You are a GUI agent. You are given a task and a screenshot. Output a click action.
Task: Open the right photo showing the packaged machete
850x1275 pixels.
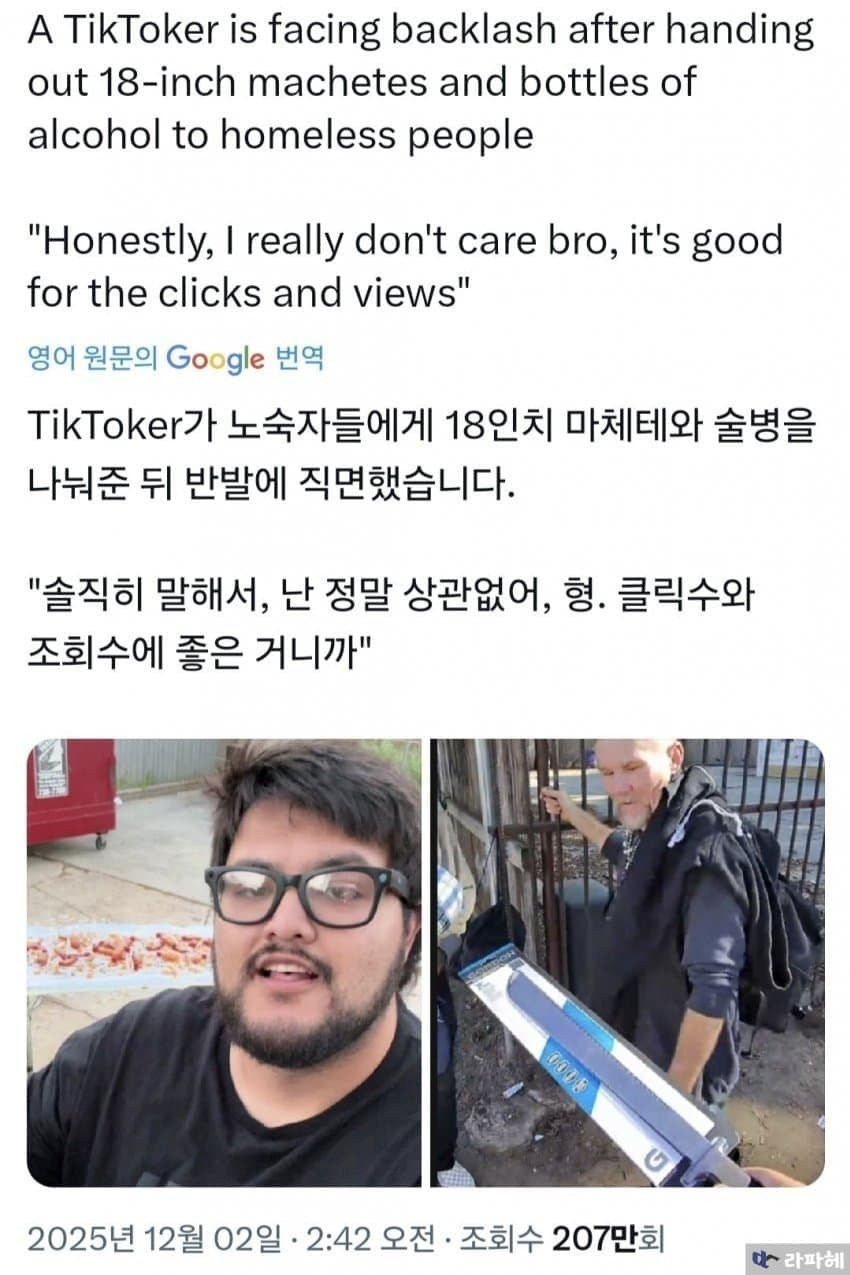(x=628, y=962)
